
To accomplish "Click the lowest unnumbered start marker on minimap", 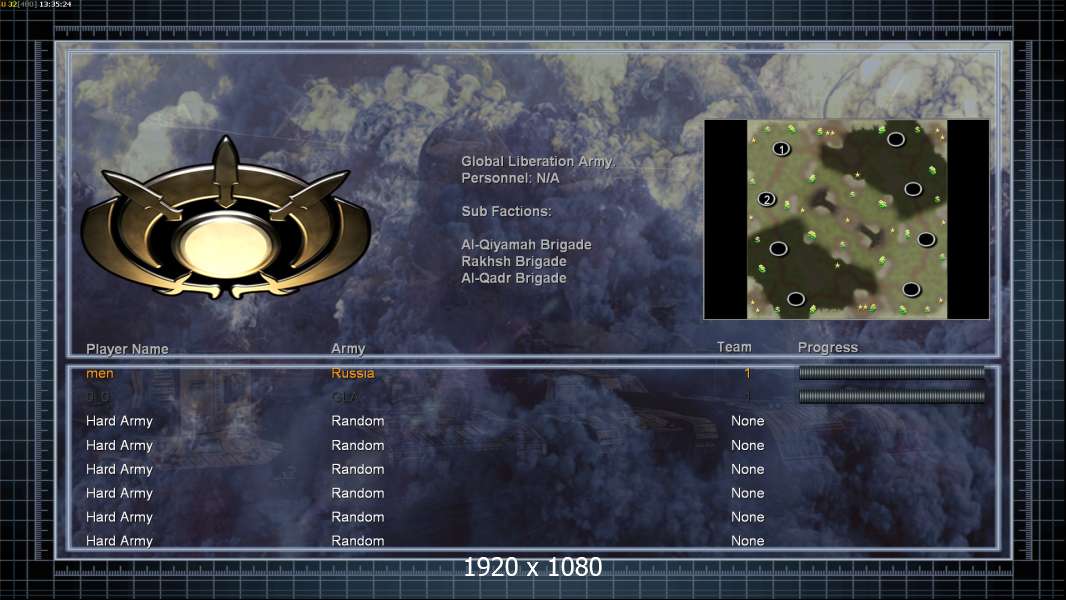I will (796, 298).
